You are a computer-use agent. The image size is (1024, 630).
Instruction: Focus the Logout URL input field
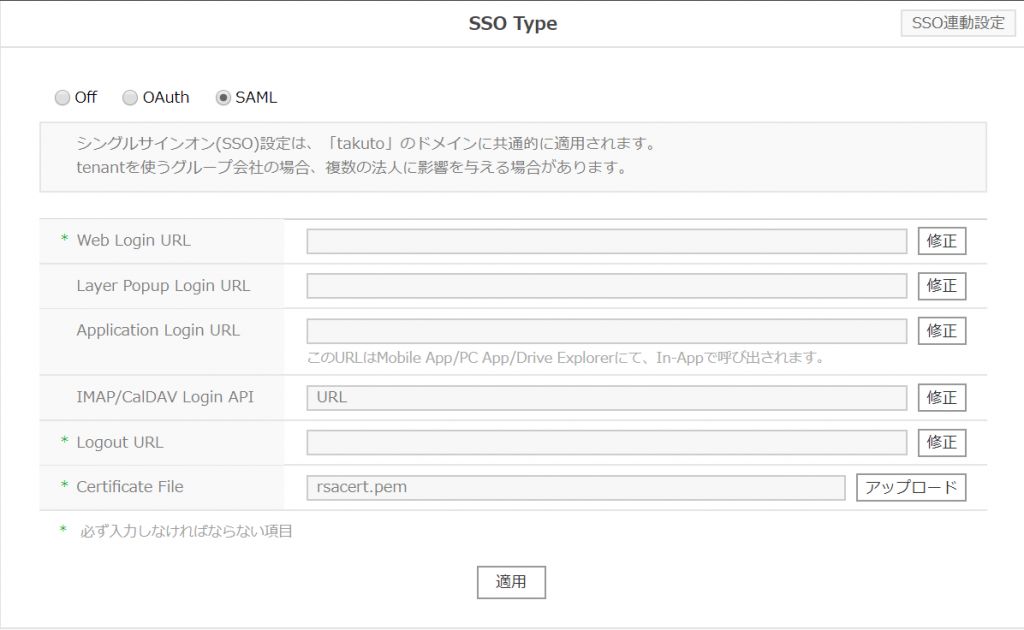click(x=606, y=442)
